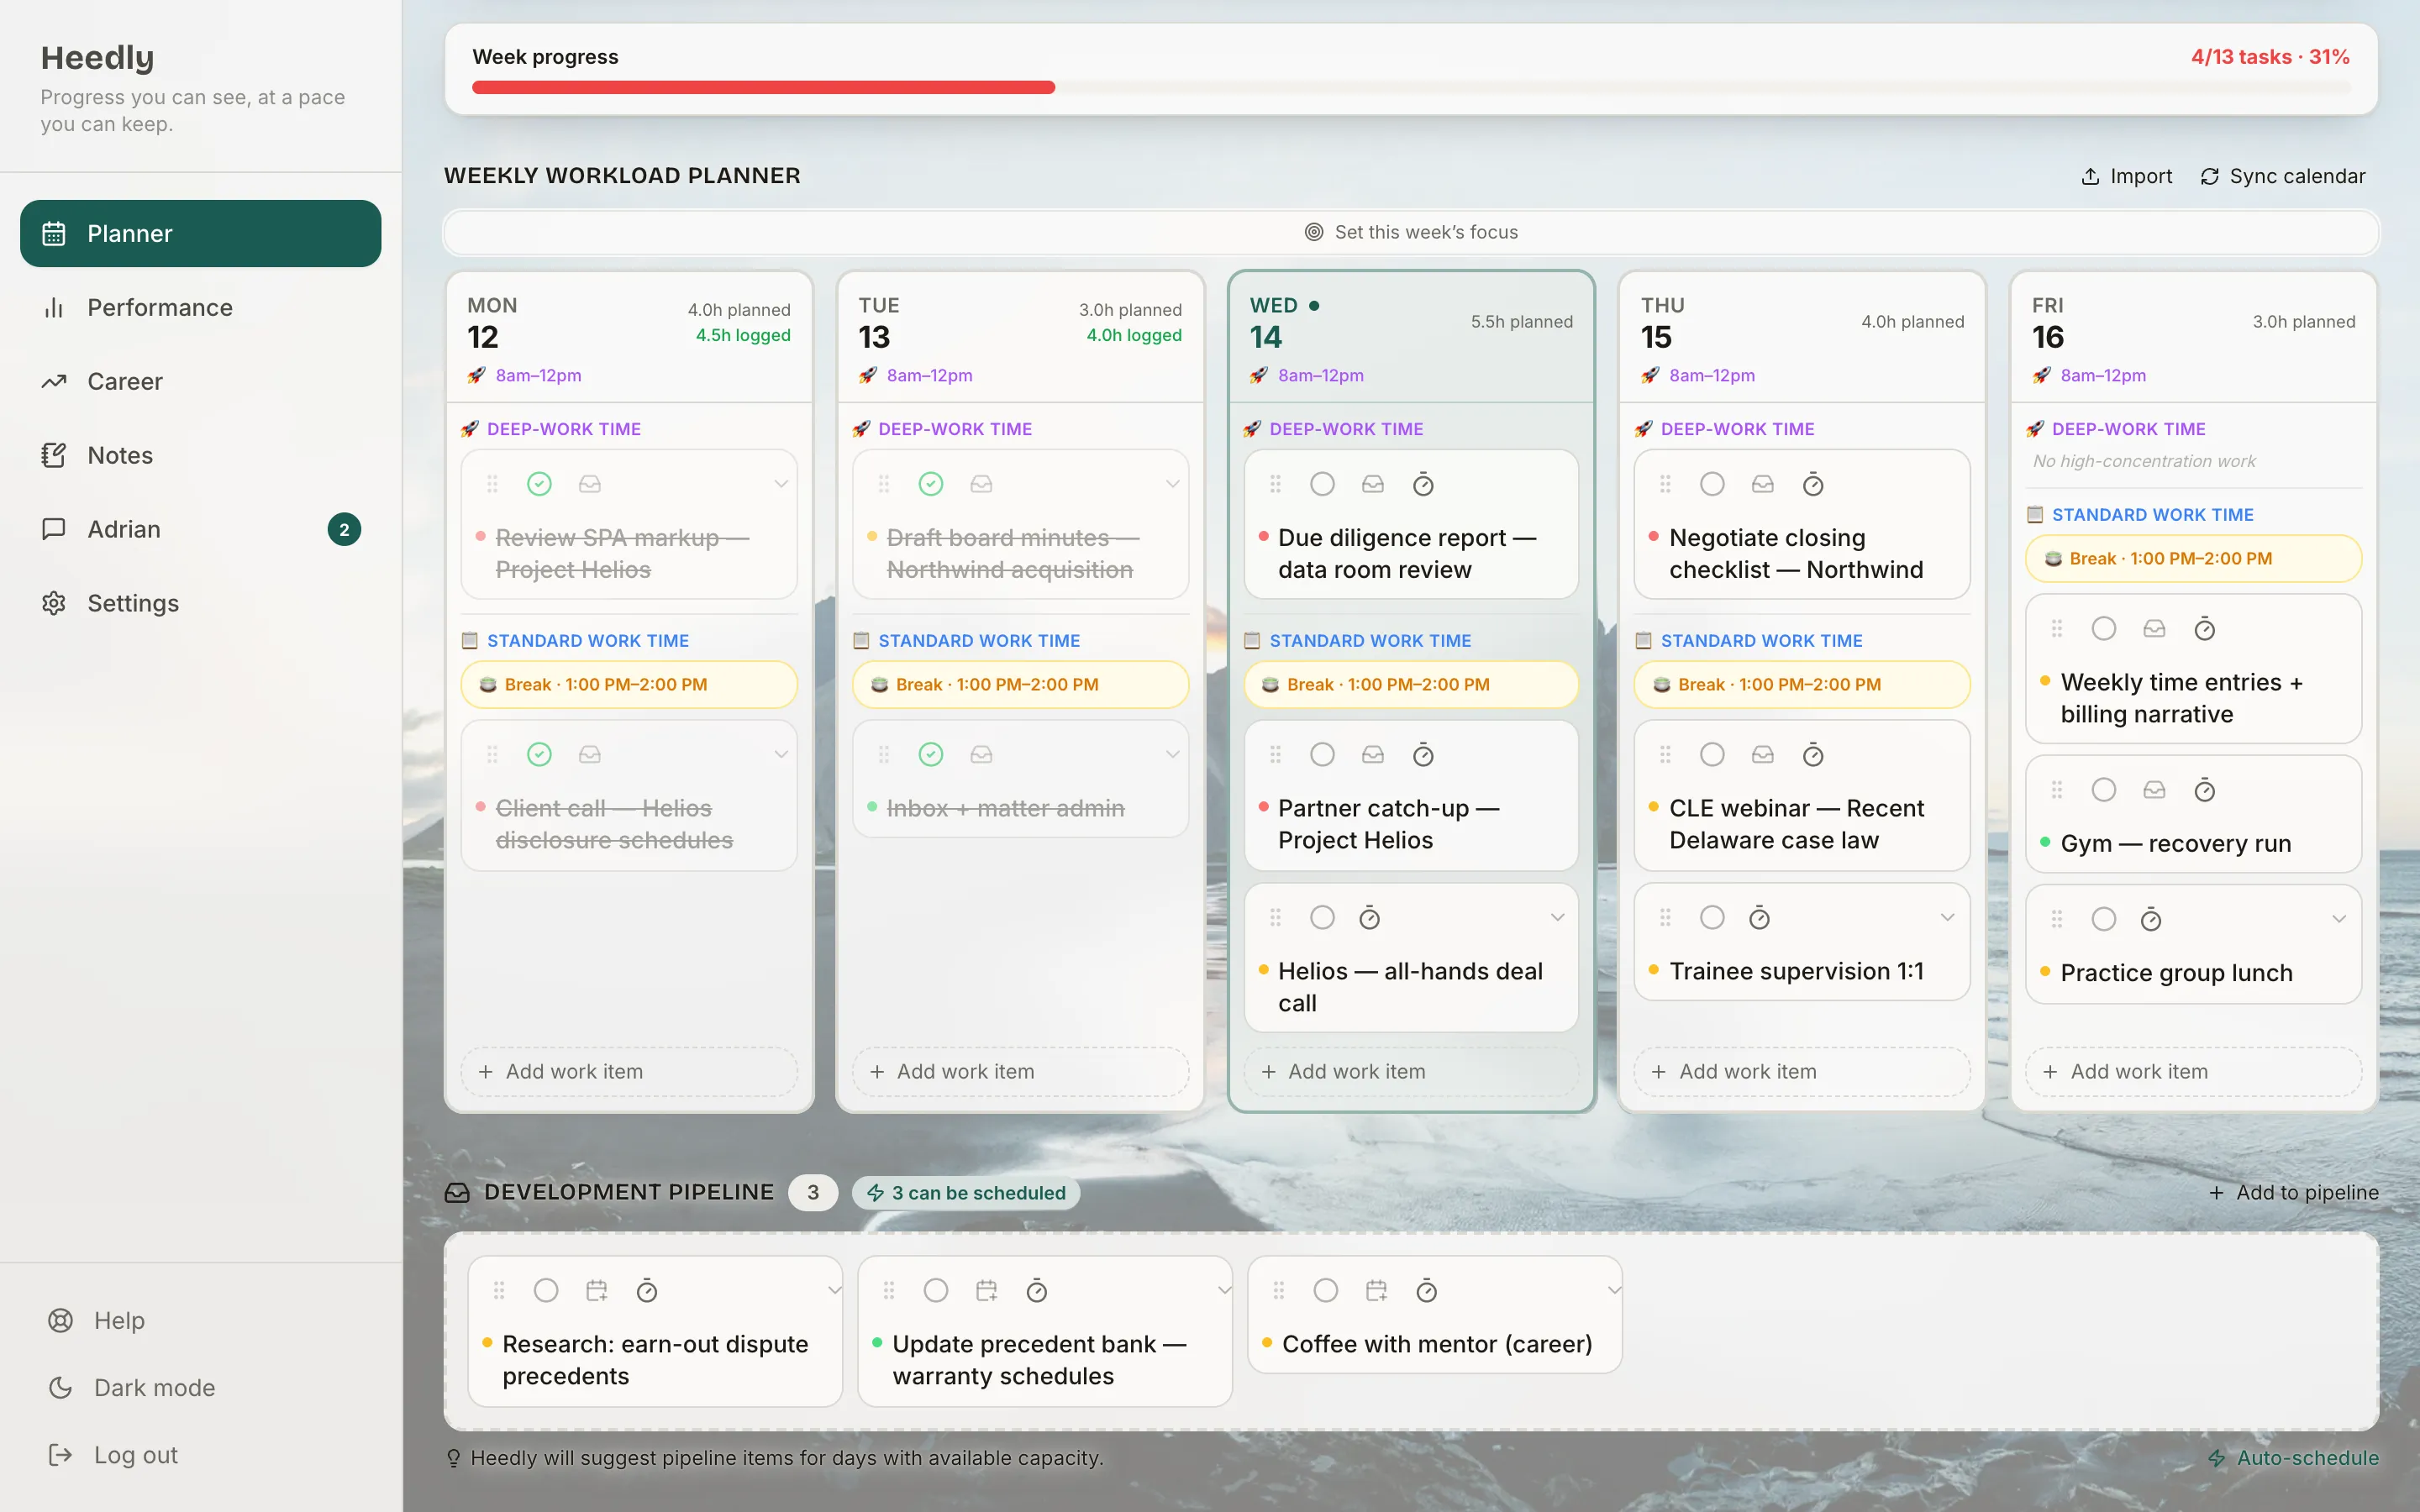Click the Week progress bar
2420x1512 pixels.
(1411, 88)
